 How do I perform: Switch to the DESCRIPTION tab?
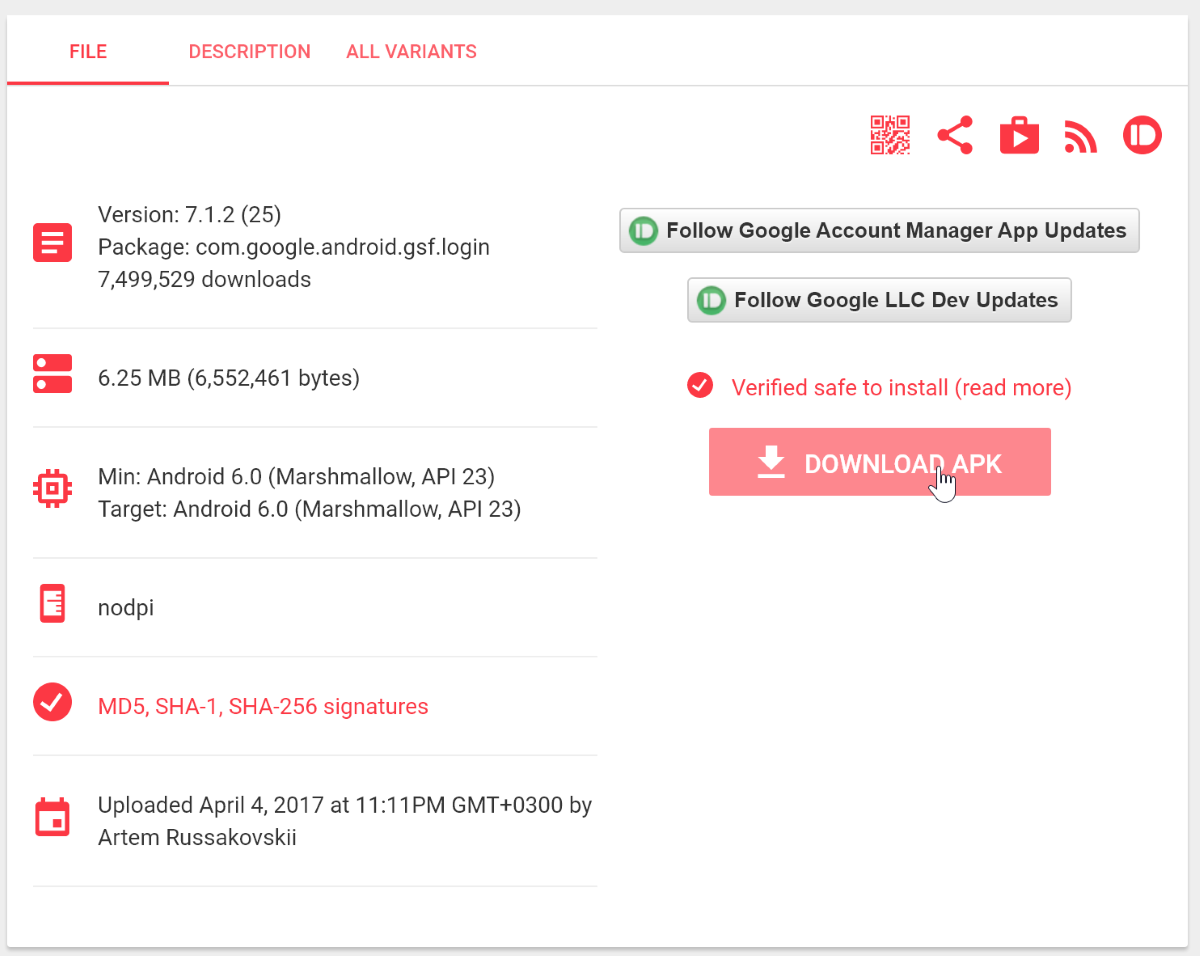249,51
